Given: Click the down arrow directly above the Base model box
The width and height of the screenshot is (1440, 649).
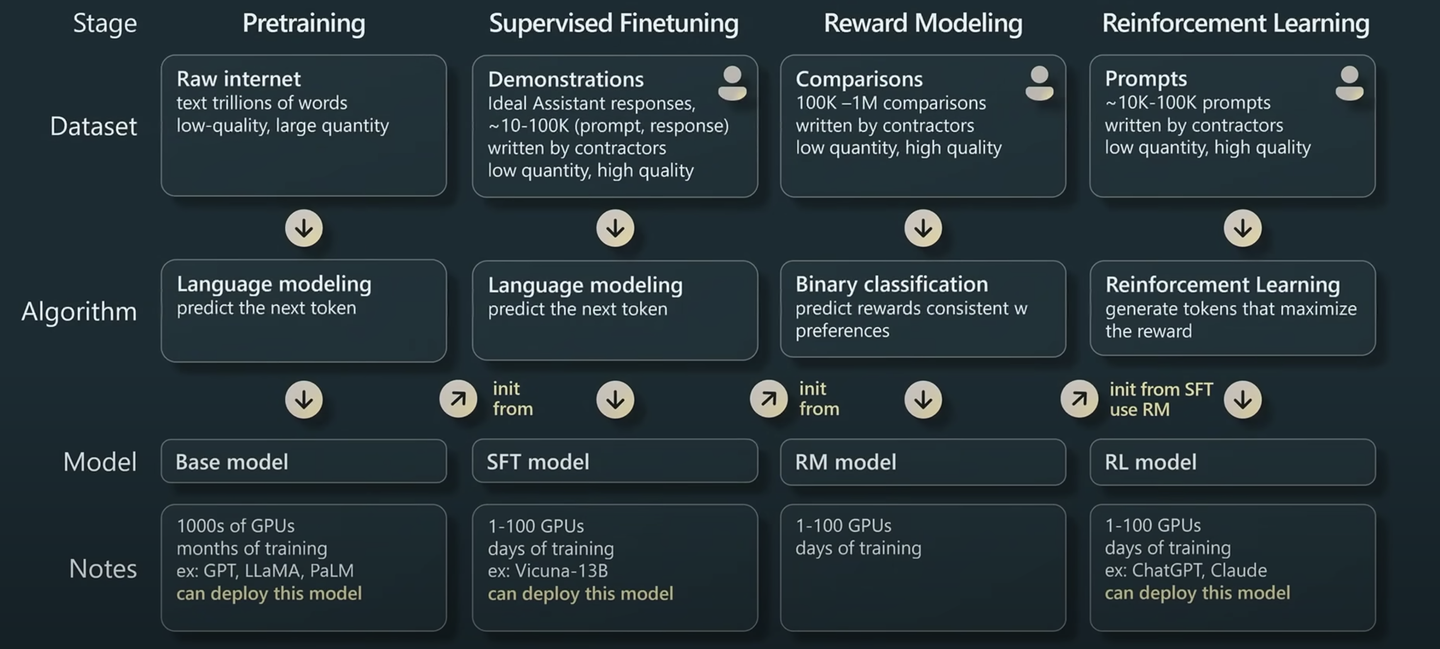Looking at the screenshot, I should [x=304, y=400].
